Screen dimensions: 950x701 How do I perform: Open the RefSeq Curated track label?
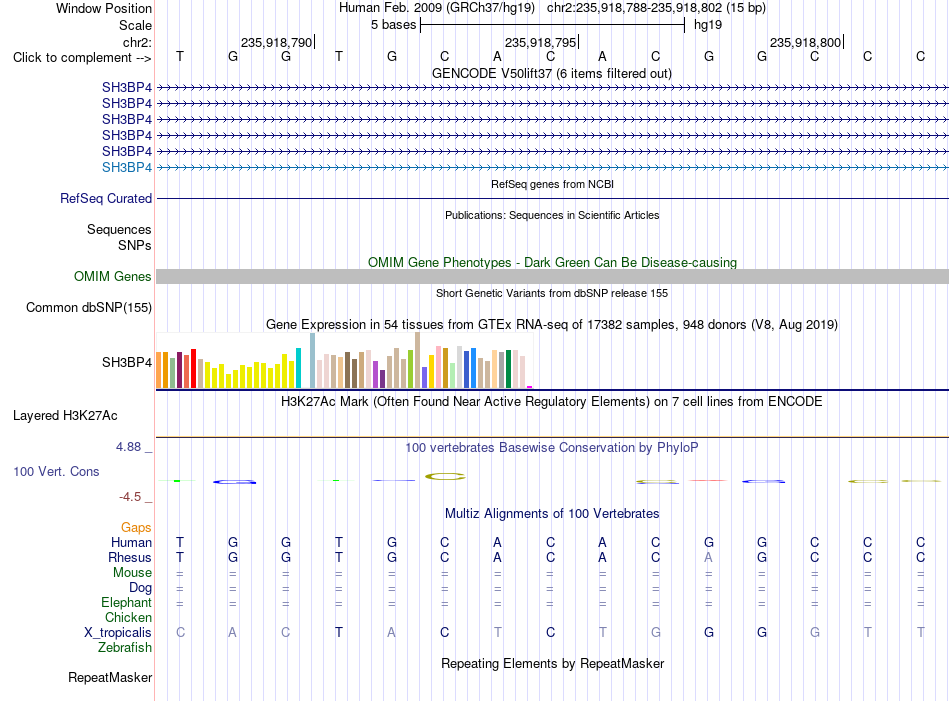click(x=106, y=198)
